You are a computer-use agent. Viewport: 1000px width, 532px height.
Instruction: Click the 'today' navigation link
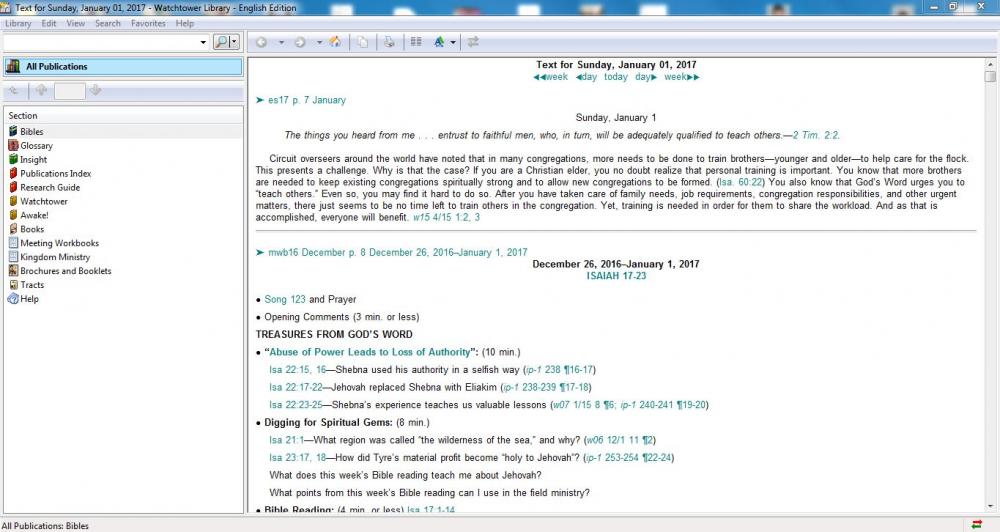click(x=616, y=77)
